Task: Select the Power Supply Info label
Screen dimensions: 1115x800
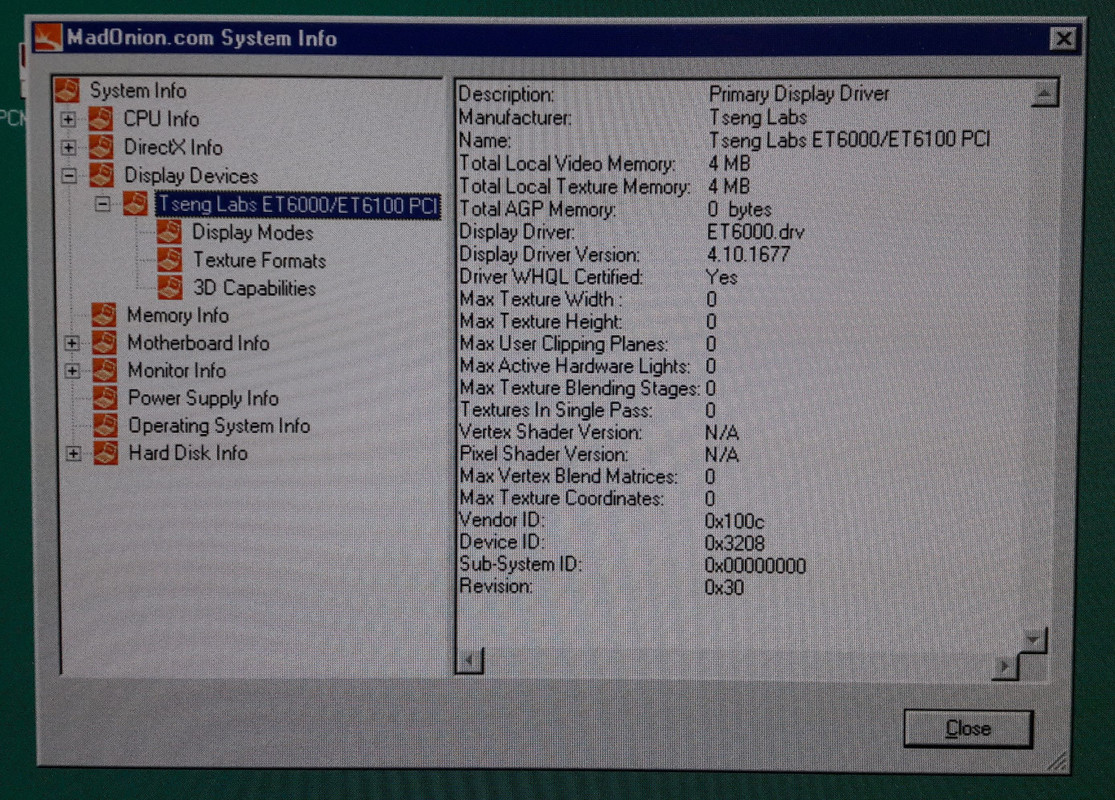Action: [x=203, y=398]
